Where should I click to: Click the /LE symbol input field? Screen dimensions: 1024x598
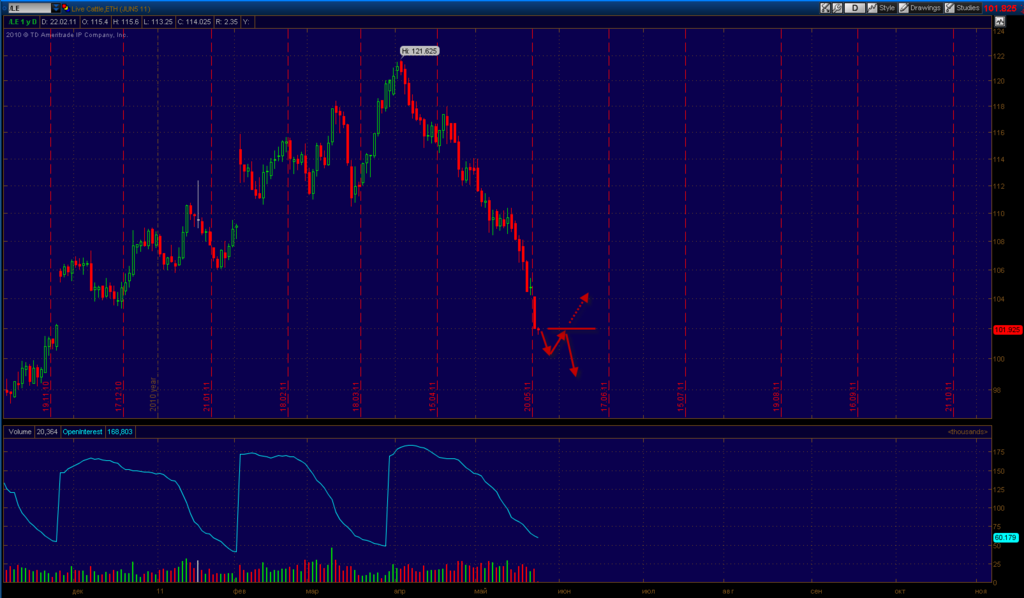(x=29, y=8)
